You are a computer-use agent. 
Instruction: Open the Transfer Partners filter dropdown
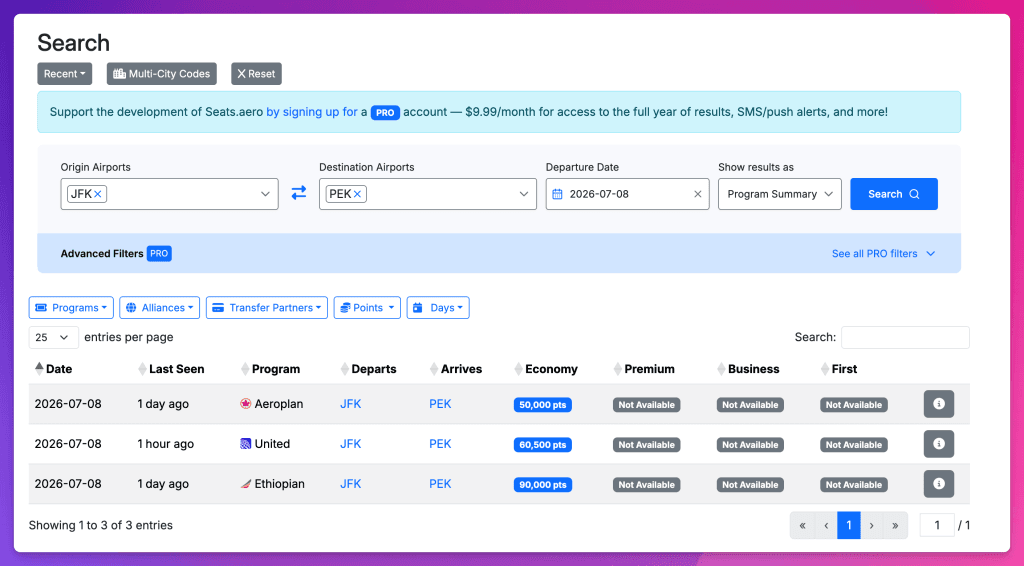tap(266, 307)
